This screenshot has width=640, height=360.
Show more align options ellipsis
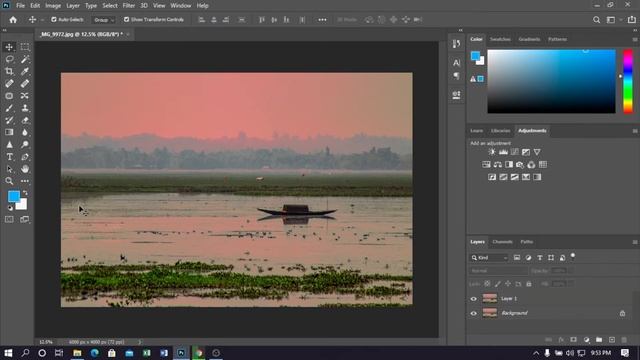322,20
